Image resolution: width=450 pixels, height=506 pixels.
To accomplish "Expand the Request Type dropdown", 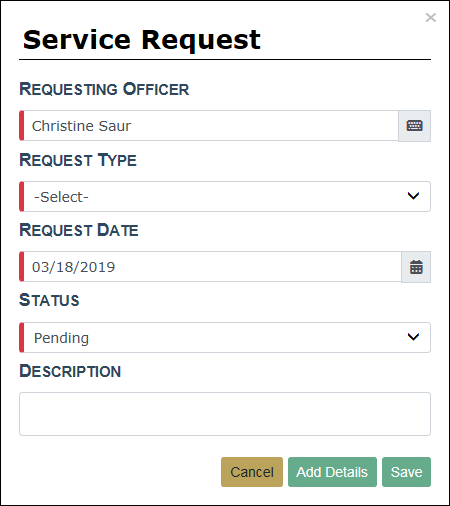I will click(225, 197).
